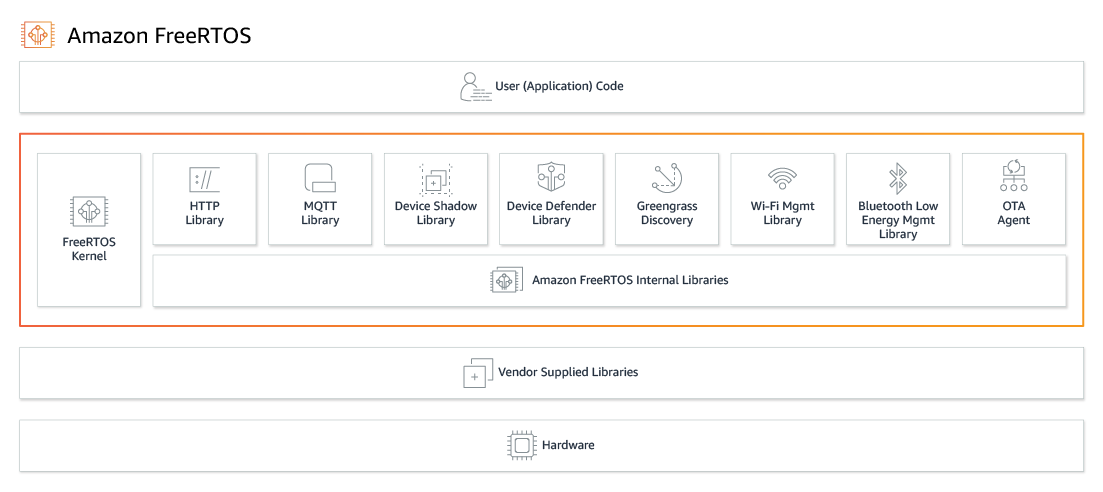The width and height of the screenshot is (1103, 492).
Task: Click the Greengrass Discovery icon
Action: pyautogui.click(x=667, y=177)
